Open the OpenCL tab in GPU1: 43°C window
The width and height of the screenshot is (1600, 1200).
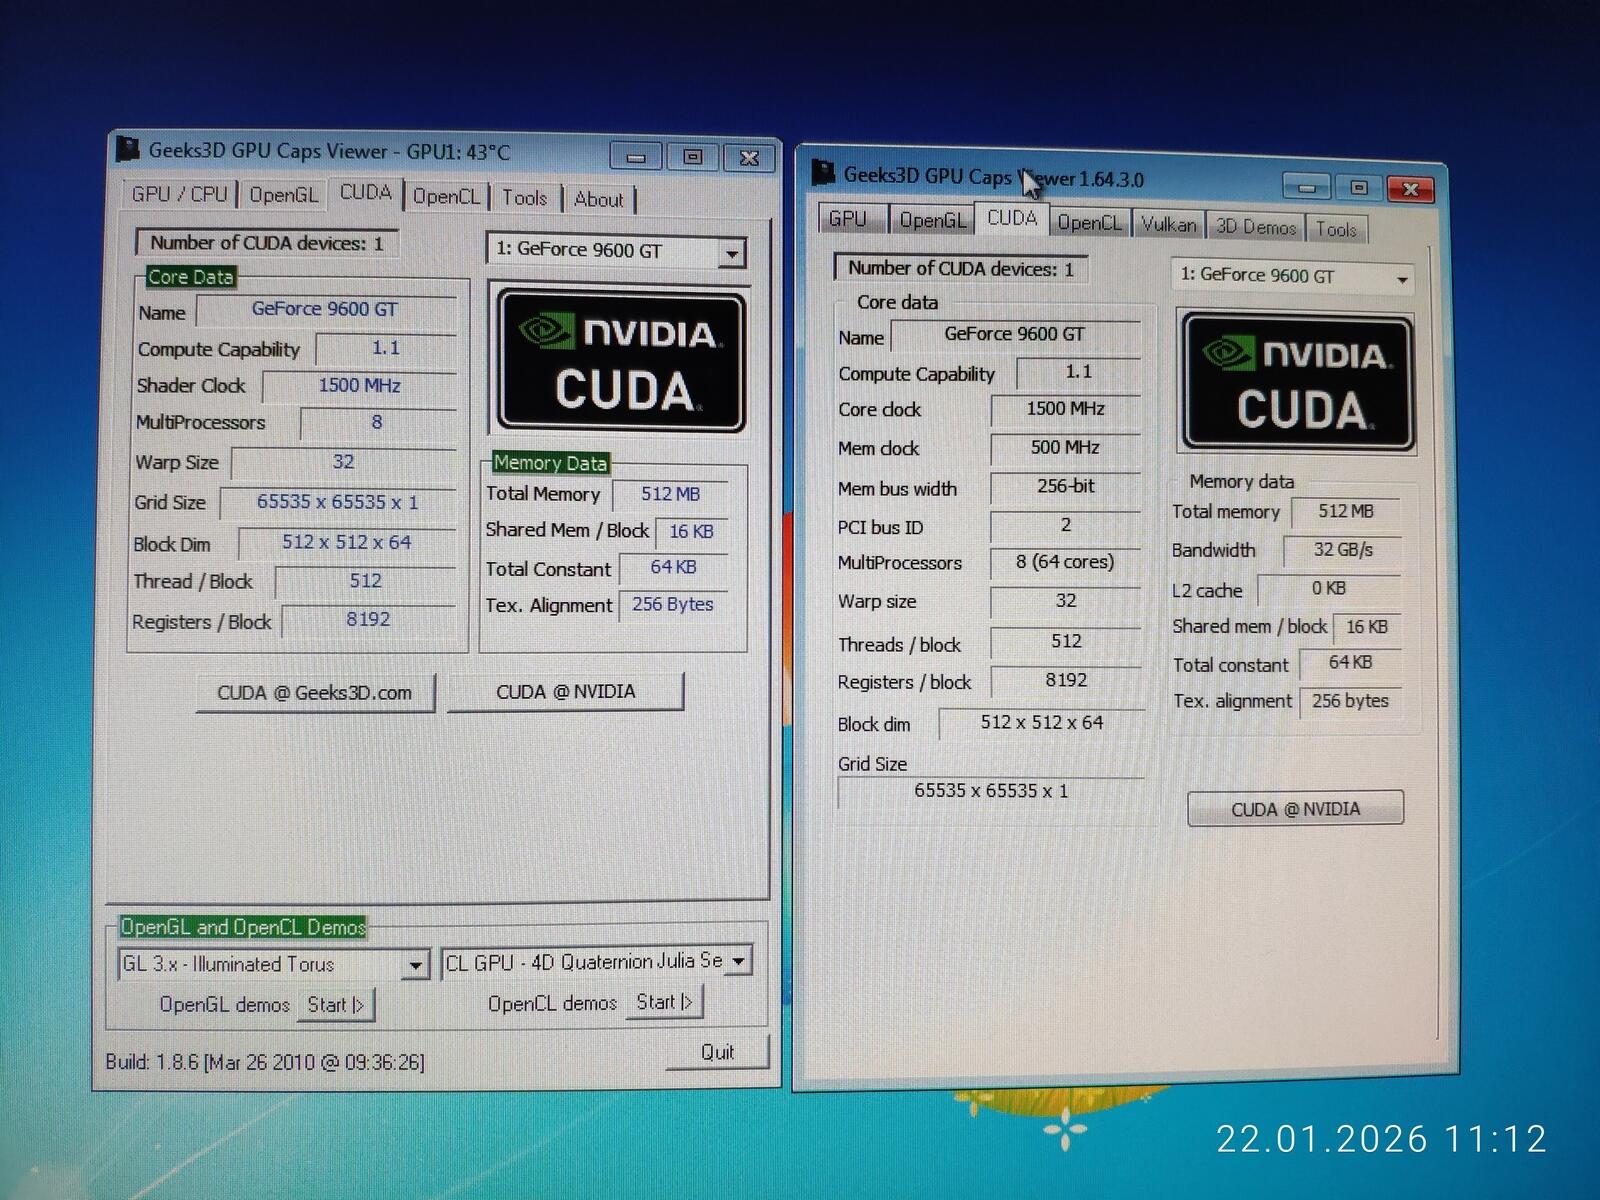point(446,197)
